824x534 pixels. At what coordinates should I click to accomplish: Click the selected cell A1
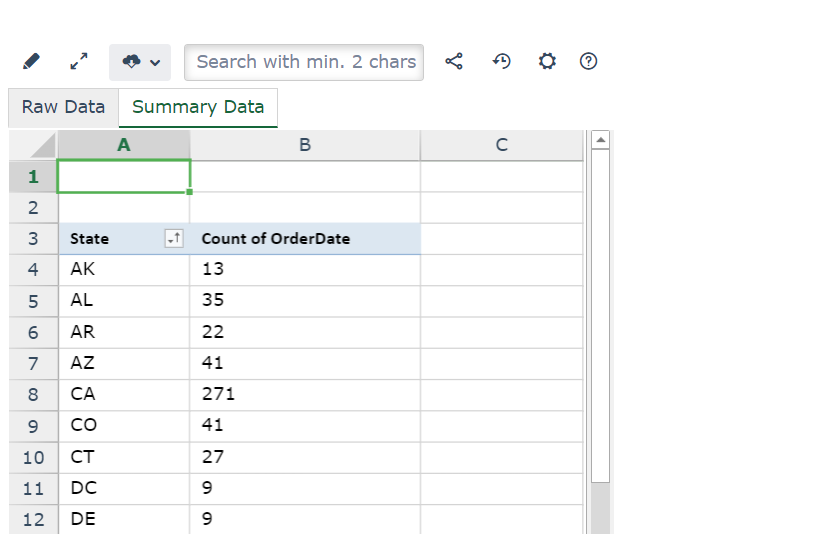pos(123,177)
